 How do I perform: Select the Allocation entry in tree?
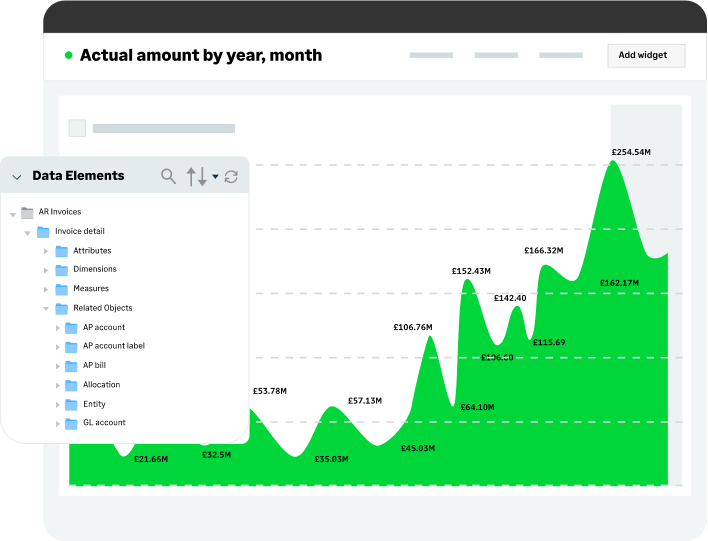[101, 384]
